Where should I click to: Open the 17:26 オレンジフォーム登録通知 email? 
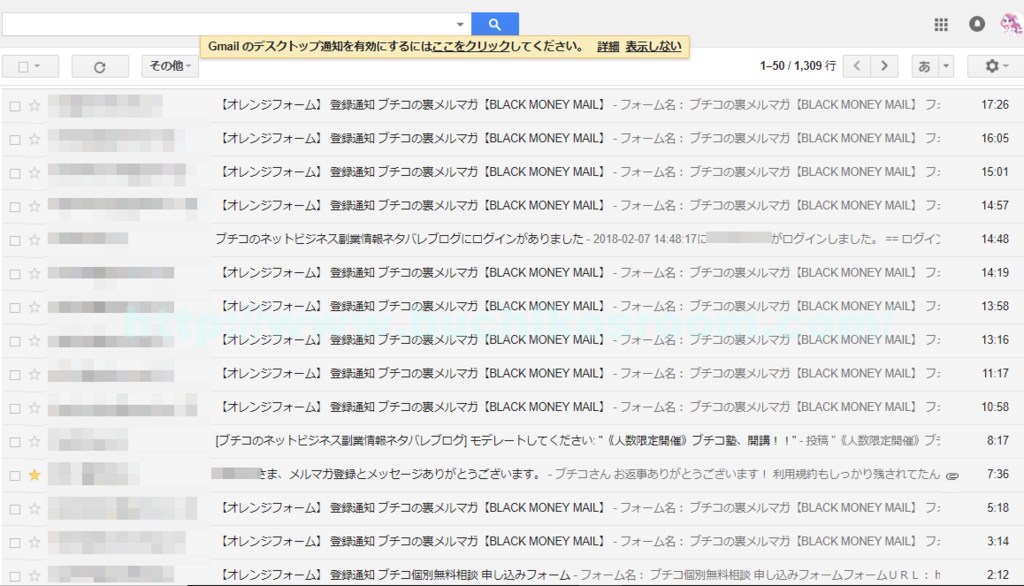click(x=512, y=105)
